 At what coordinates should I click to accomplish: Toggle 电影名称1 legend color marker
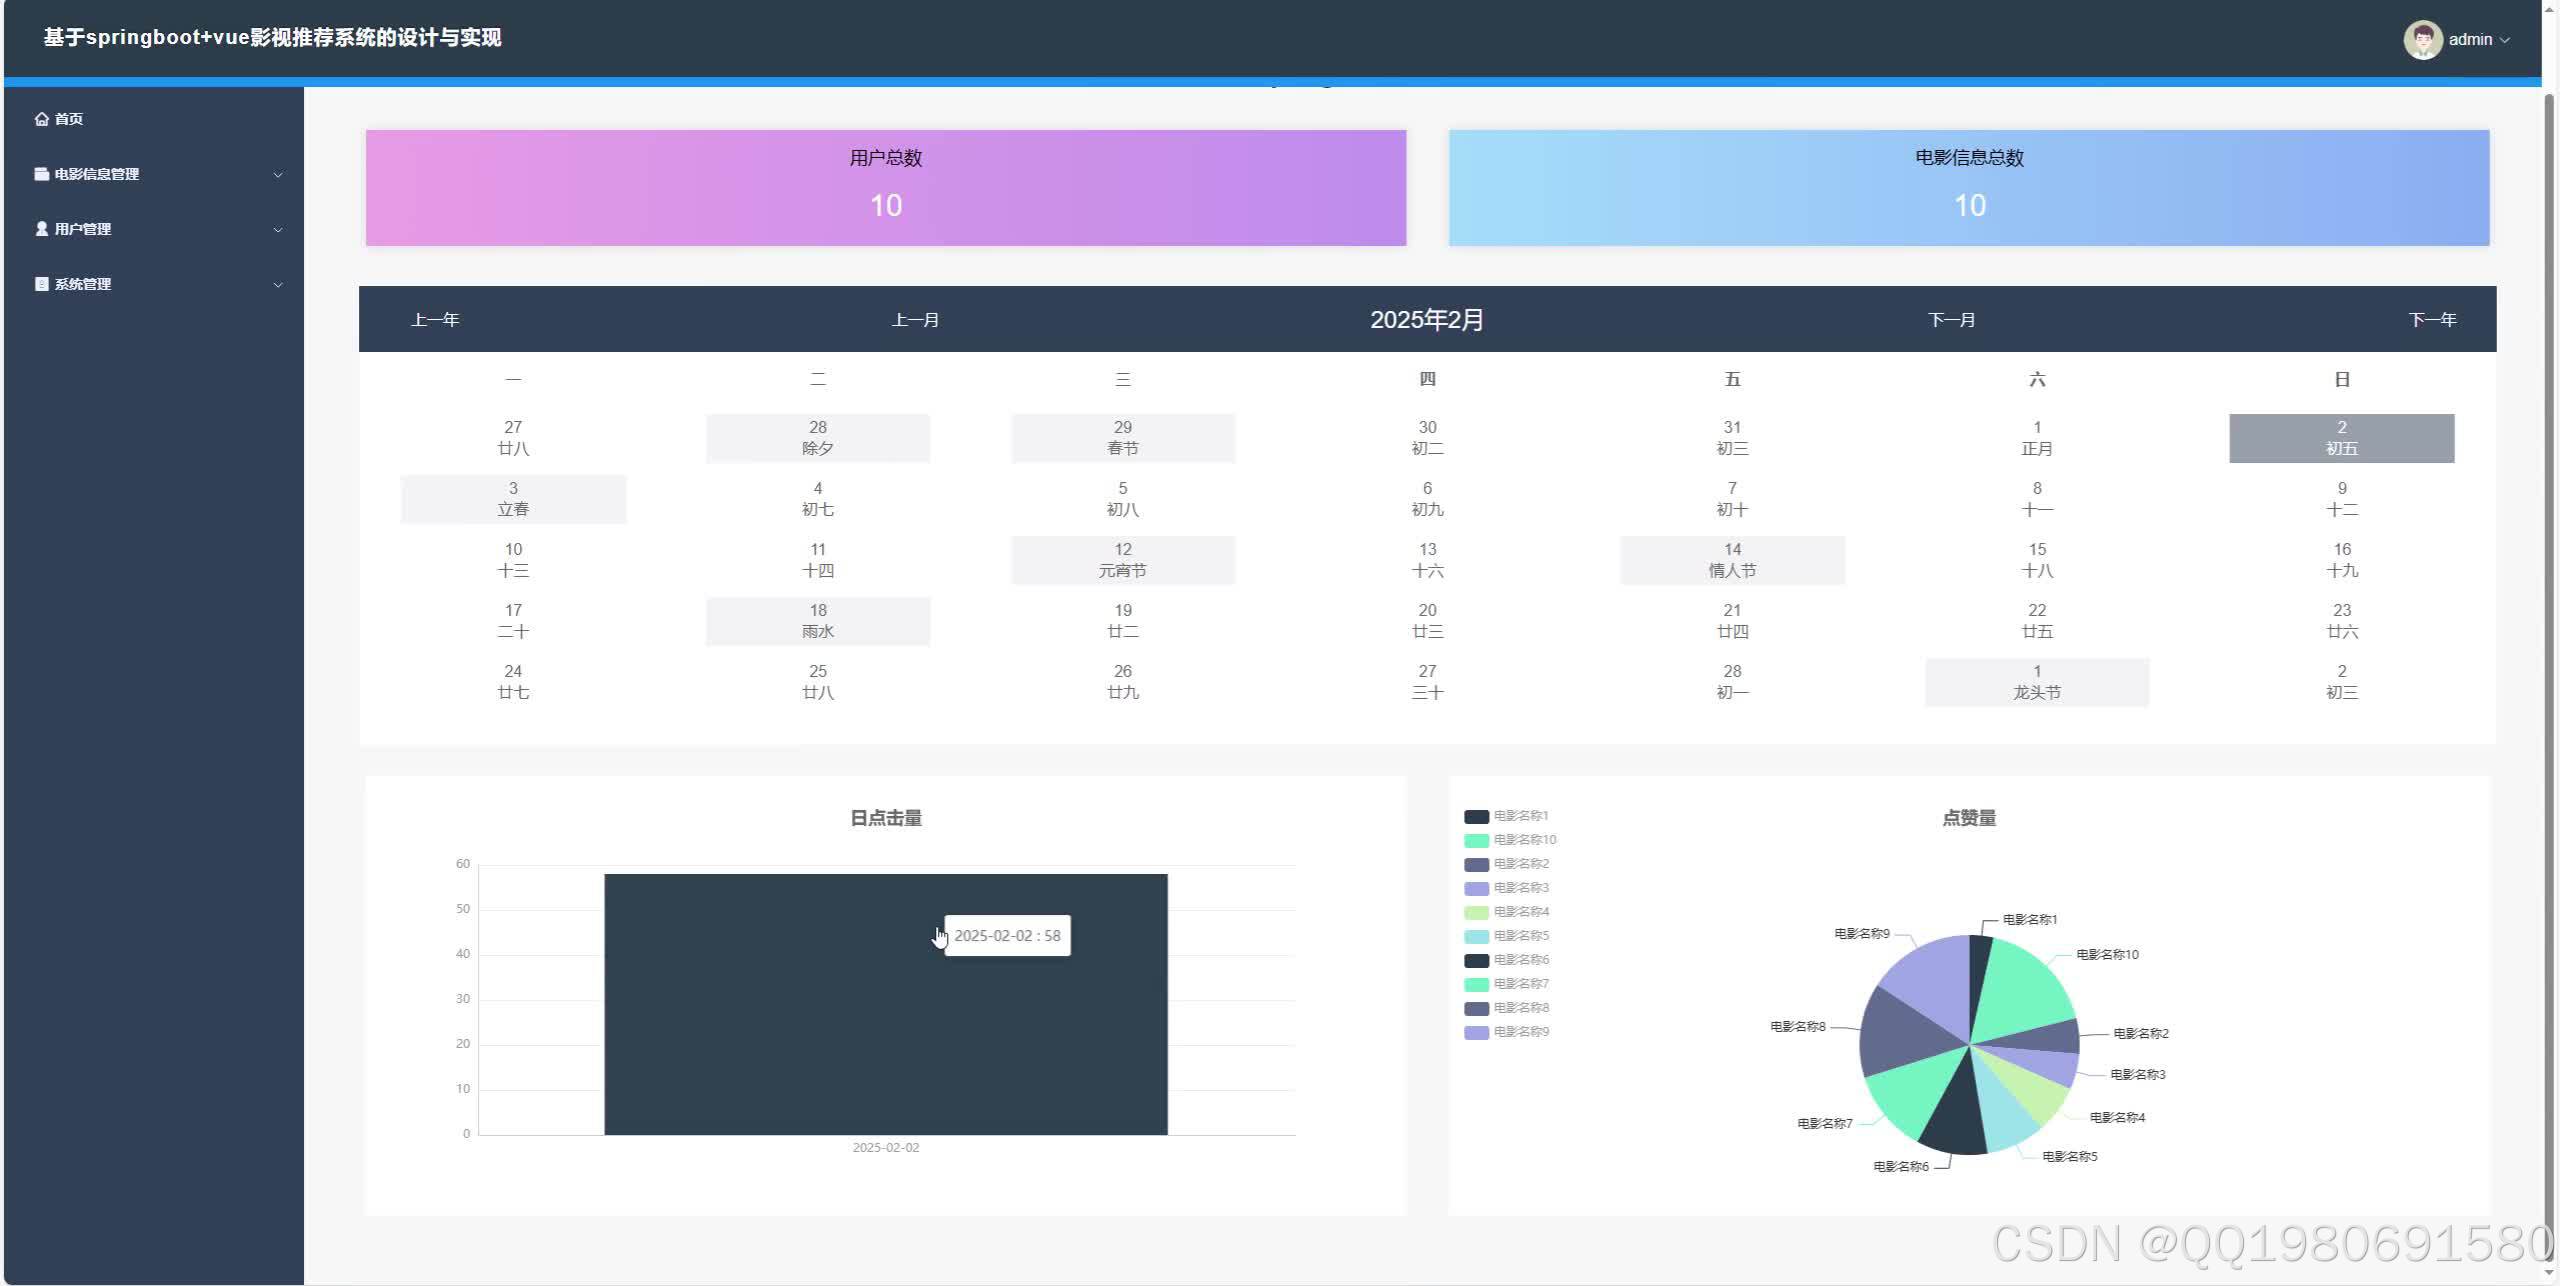1476,816
